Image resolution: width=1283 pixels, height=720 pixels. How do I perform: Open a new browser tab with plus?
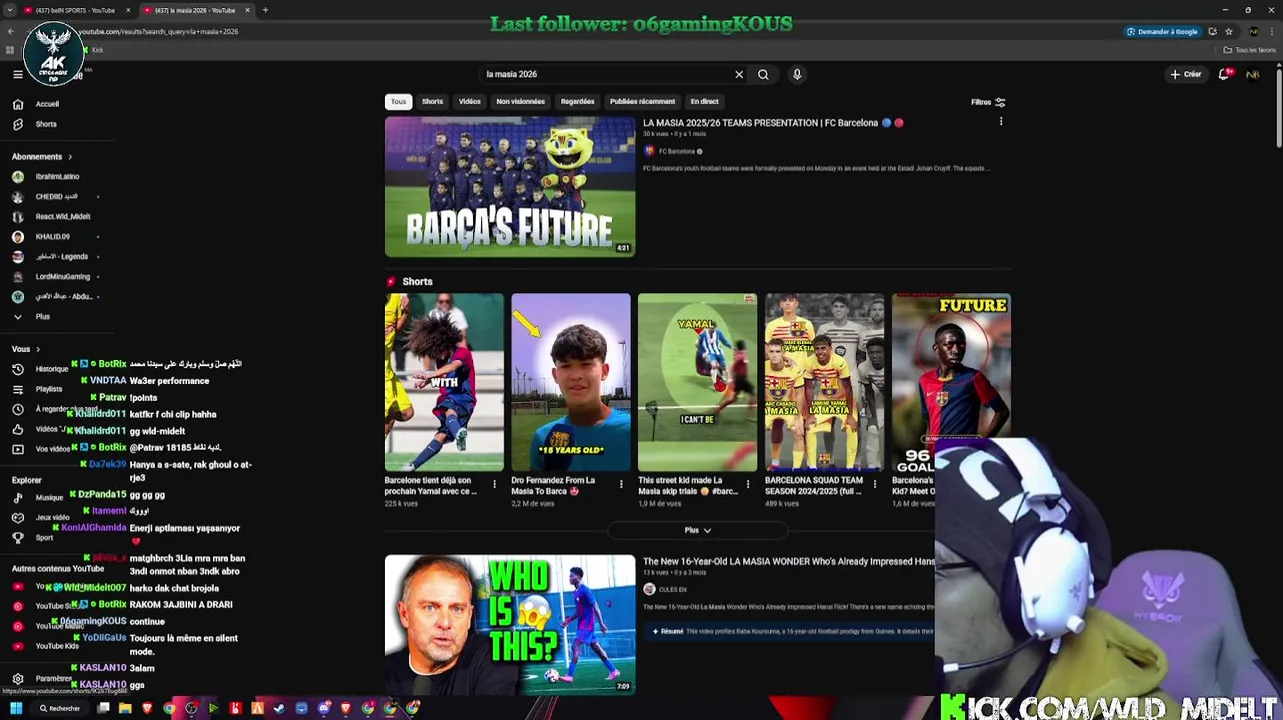(x=265, y=10)
